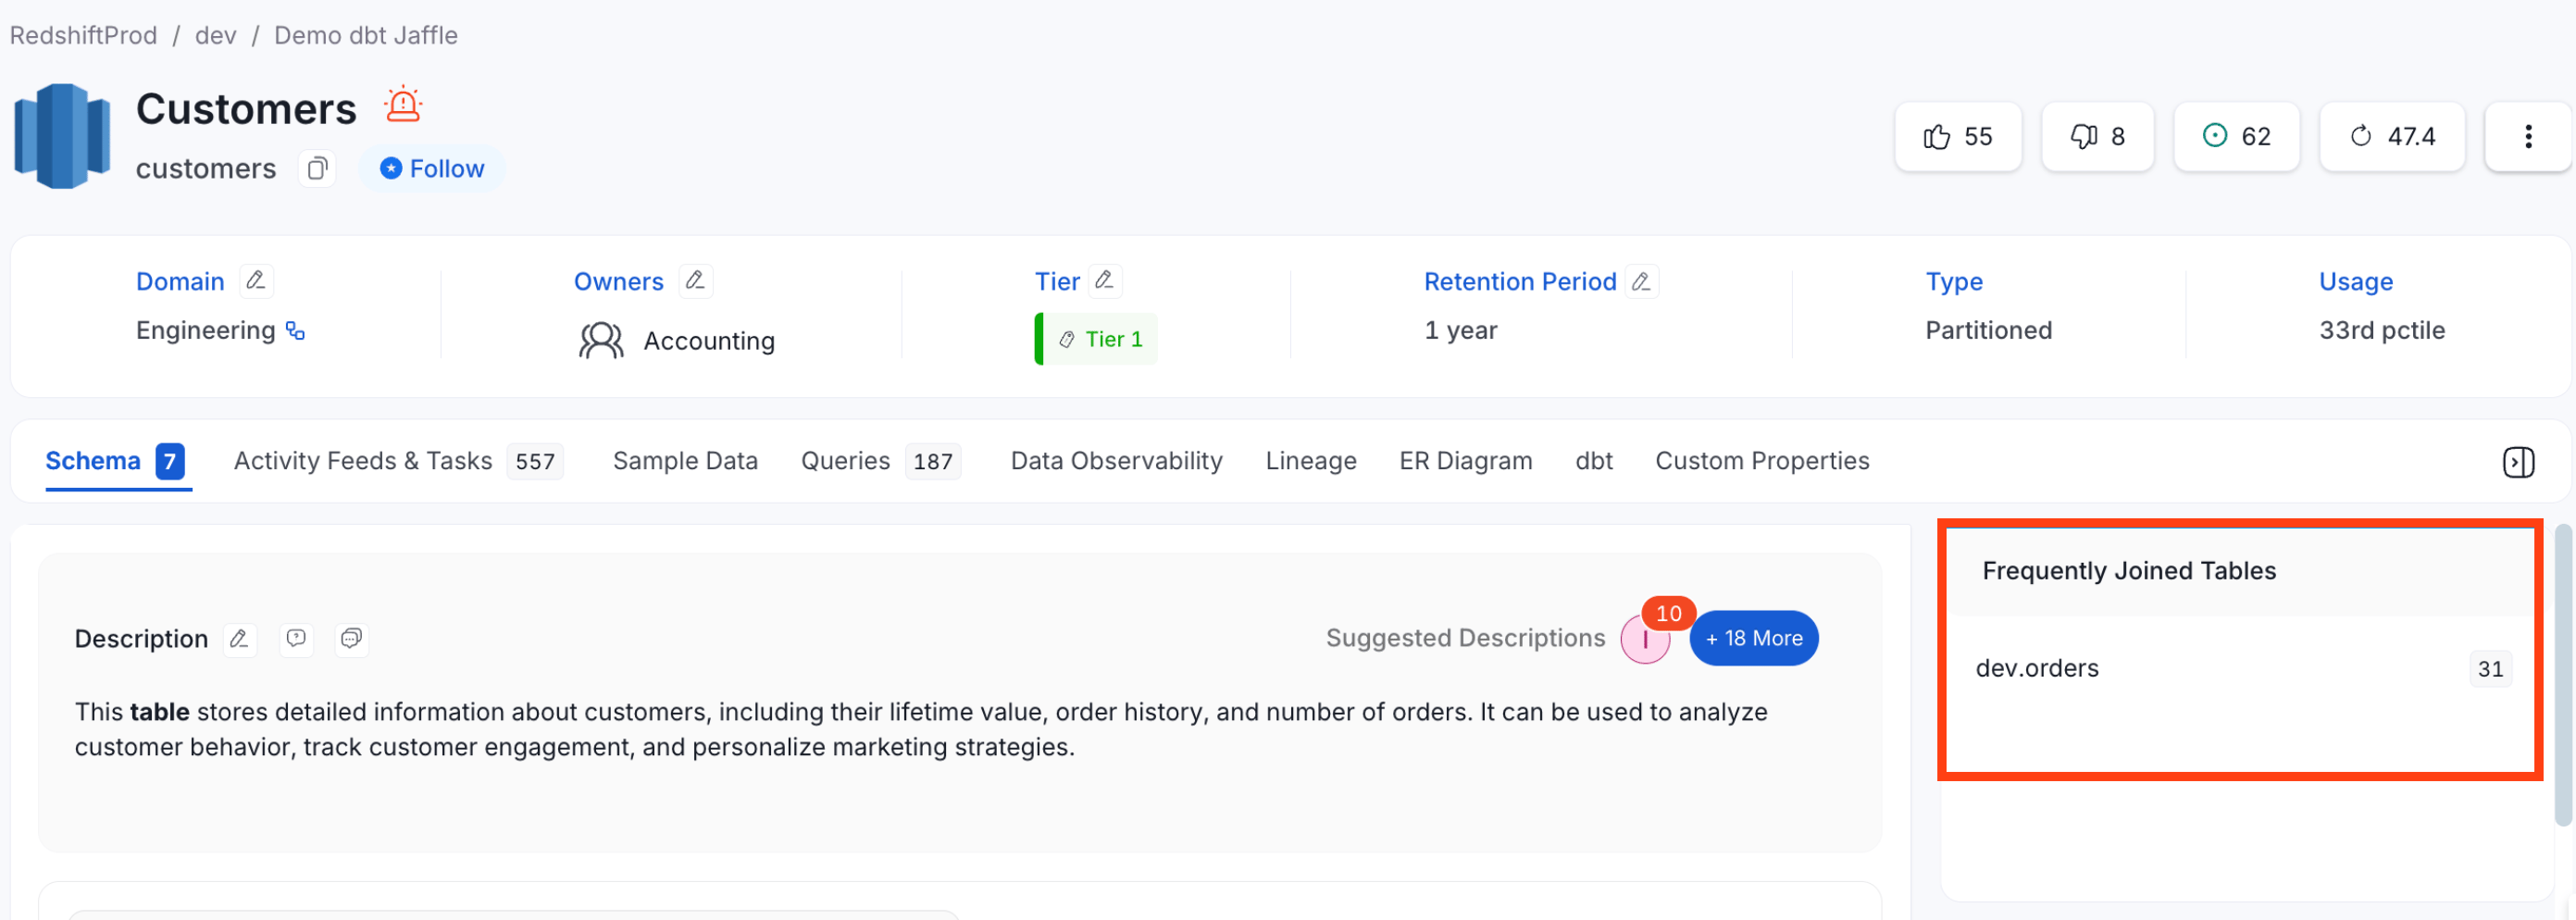Image resolution: width=2576 pixels, height=920 pixels.
Task: Copy the customers table name
Action: (317, 169)
